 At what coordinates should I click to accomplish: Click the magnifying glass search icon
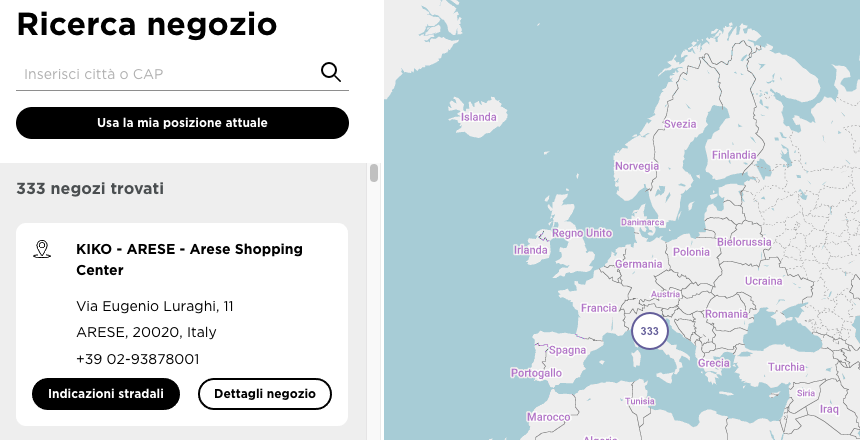[x=330, y=72]
